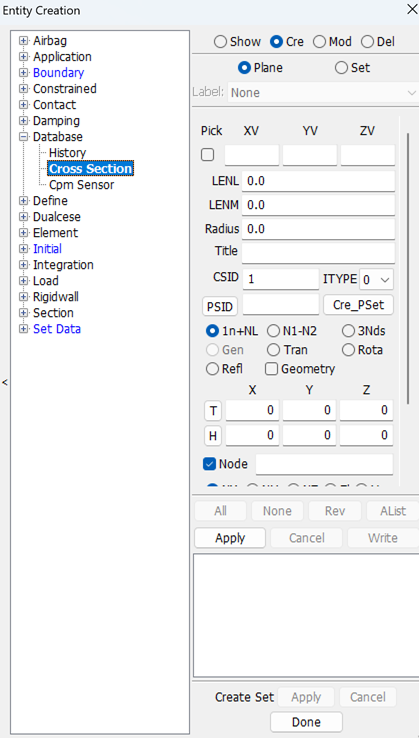Viewport: 419px width, 738px height.
Task: Select the History tree item
Action: 67,153
